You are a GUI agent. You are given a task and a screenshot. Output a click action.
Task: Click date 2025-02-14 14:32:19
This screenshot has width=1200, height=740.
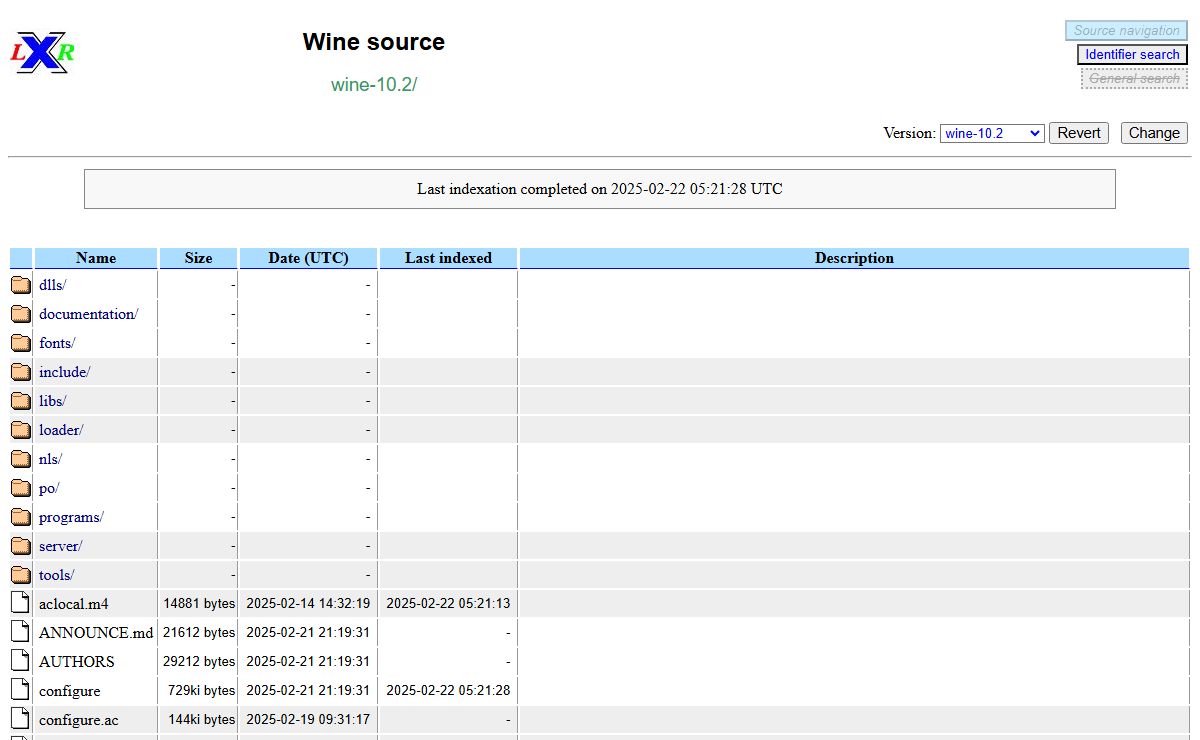(308, 604)
